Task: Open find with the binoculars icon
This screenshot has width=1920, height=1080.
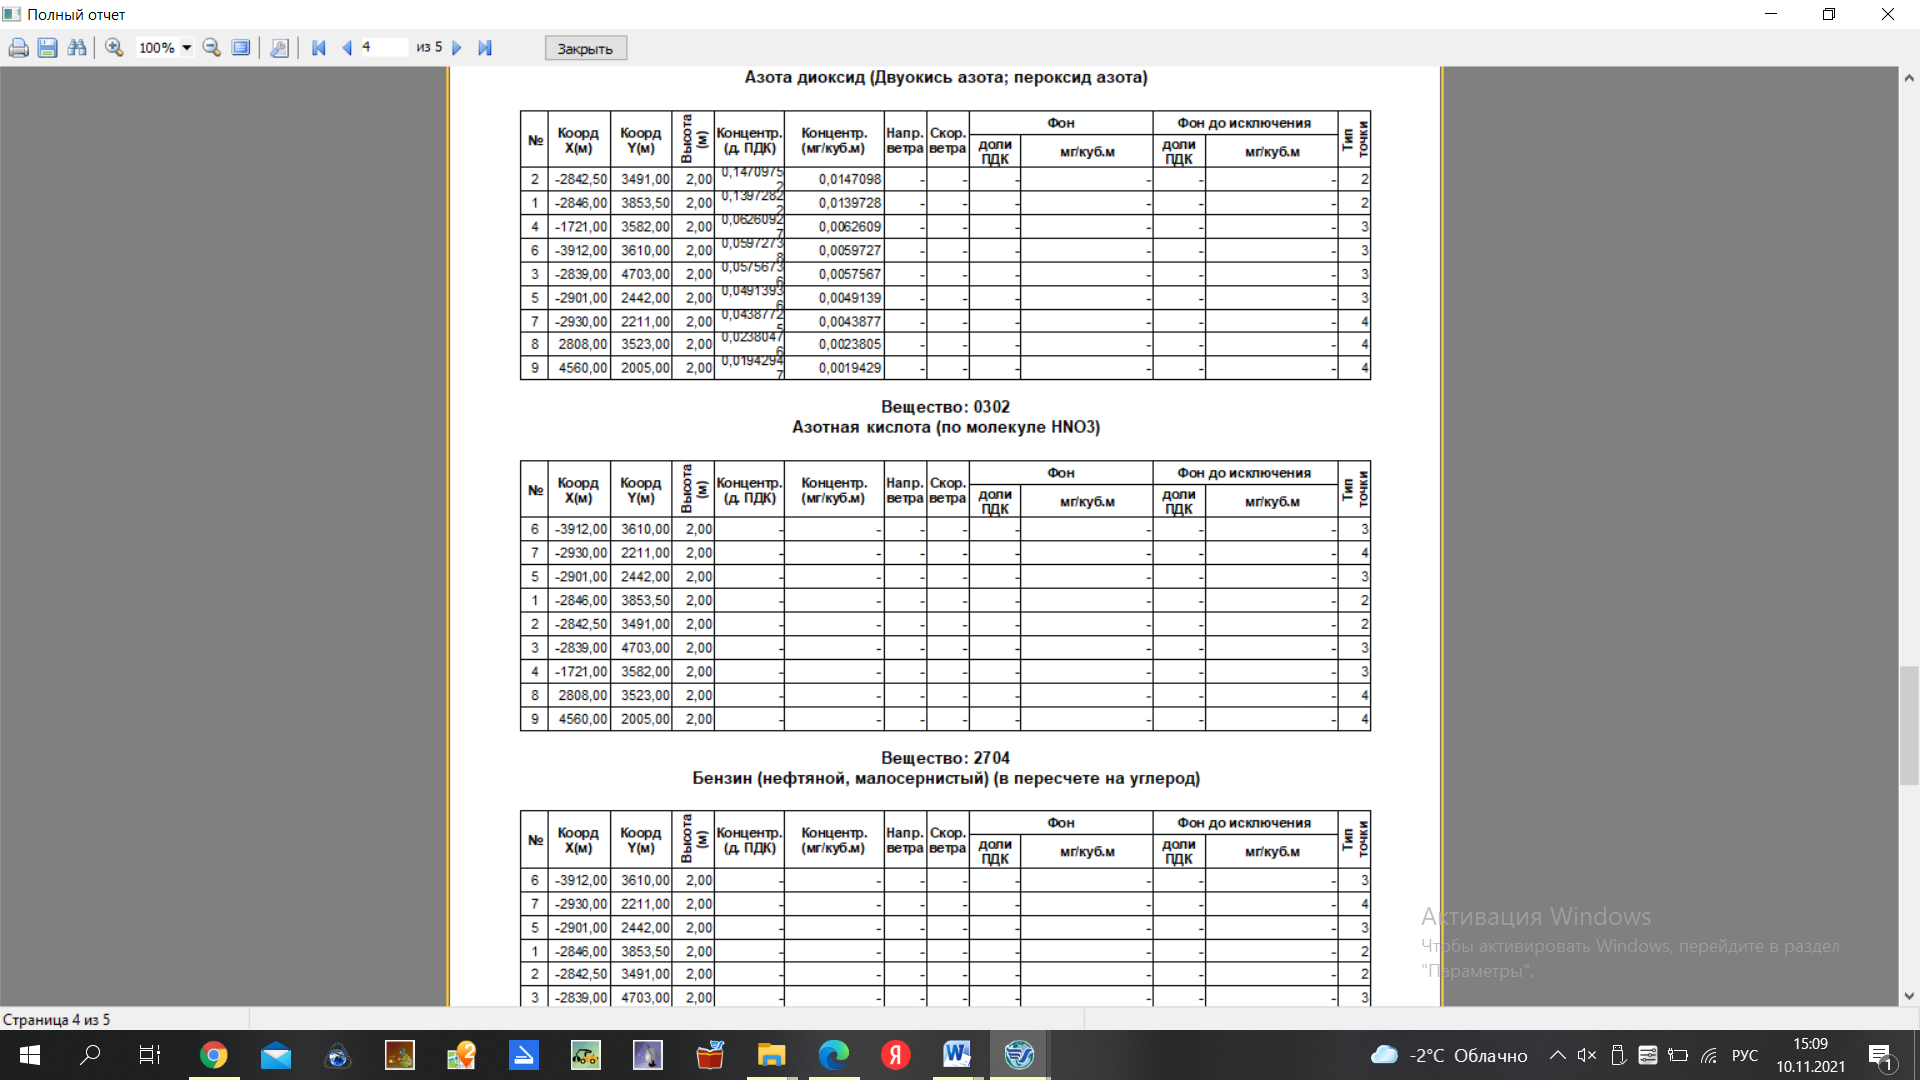Action: point(77,48)
